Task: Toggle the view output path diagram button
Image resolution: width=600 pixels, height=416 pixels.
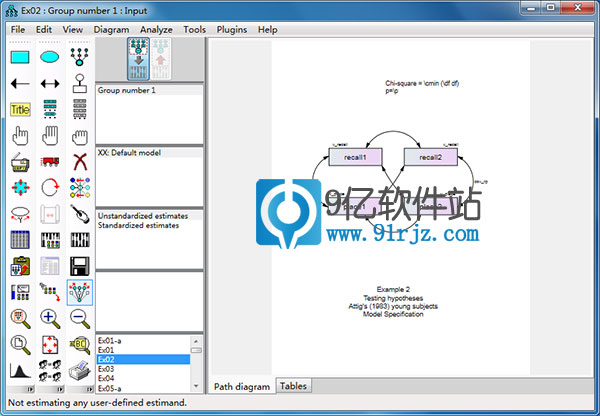Action: [160, 59]
